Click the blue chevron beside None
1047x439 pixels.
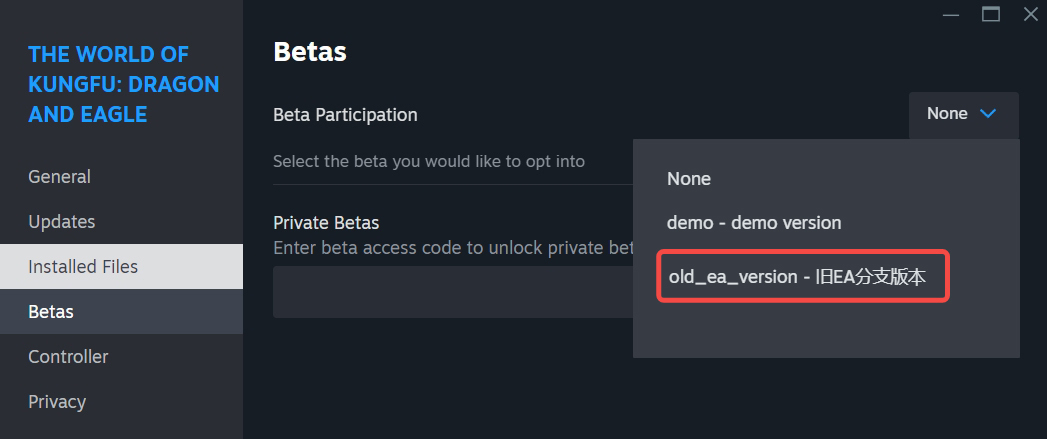click(x=988, y=114)
